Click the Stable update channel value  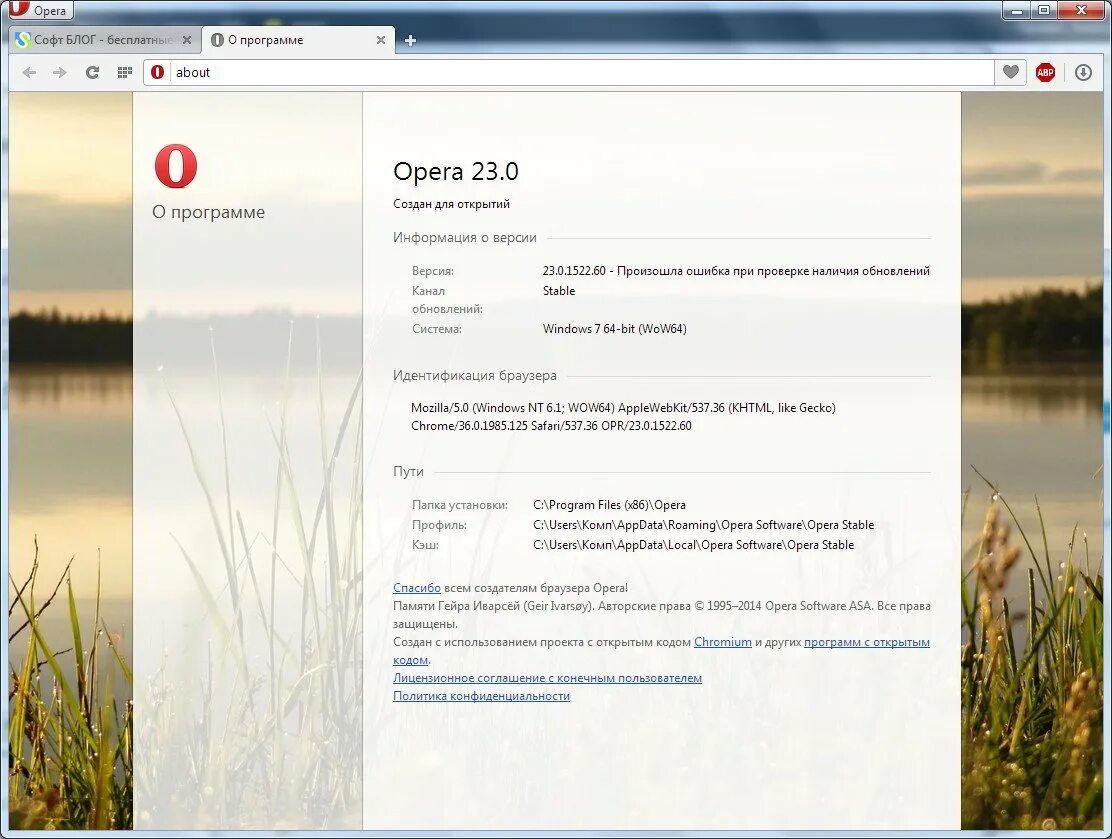(559, 291)
